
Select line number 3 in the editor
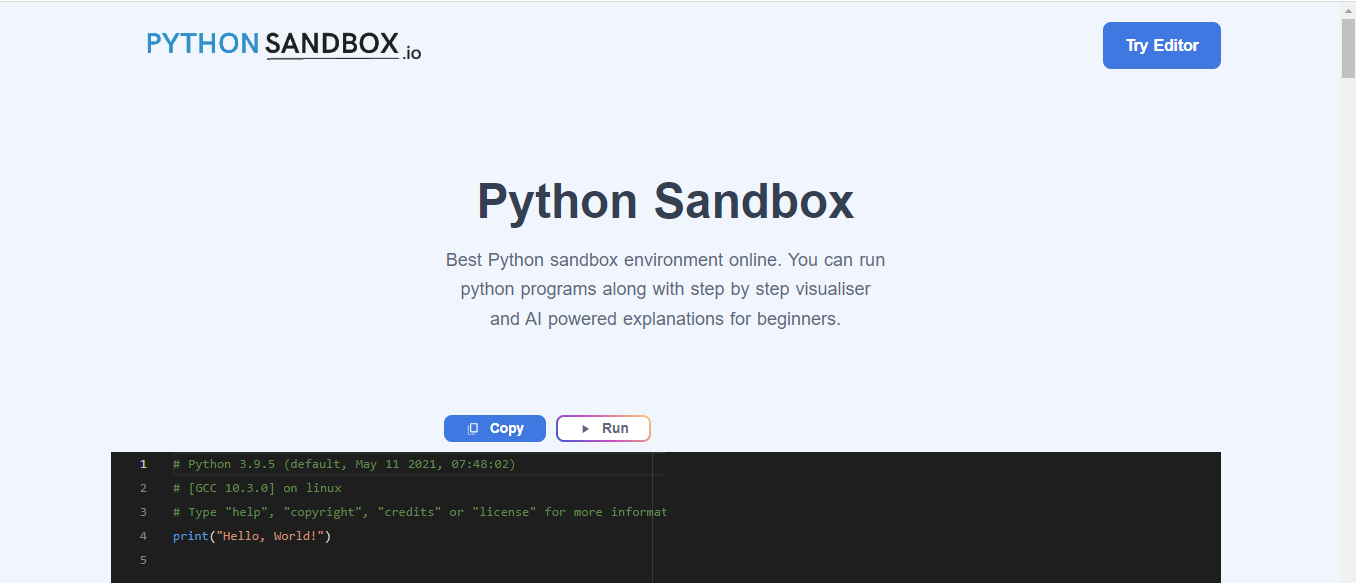143,512
